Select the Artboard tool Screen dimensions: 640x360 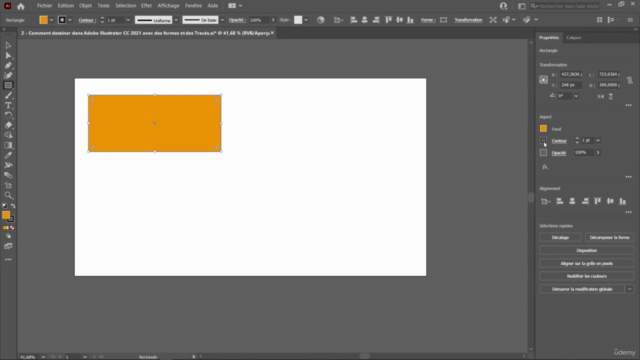click(8, 185)
